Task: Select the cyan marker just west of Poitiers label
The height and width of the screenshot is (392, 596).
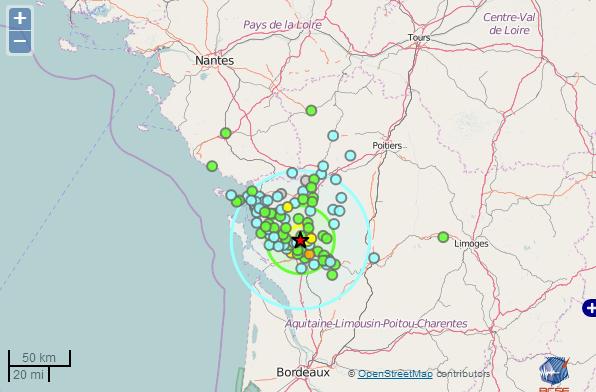Action: 350,155
